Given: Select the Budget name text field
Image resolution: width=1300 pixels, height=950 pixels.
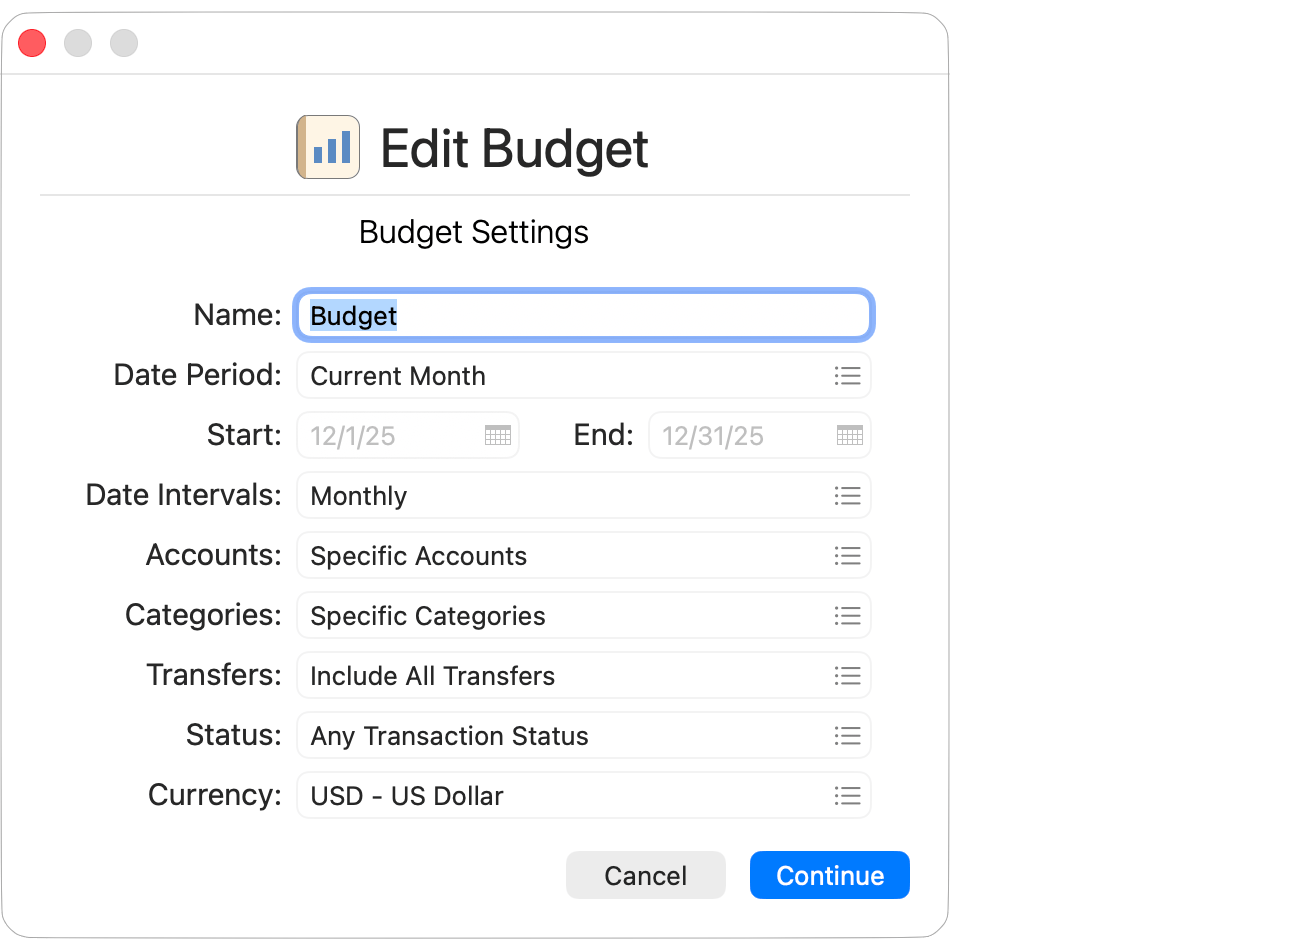Looking at the screenshot, I should [x=583, y=314].
